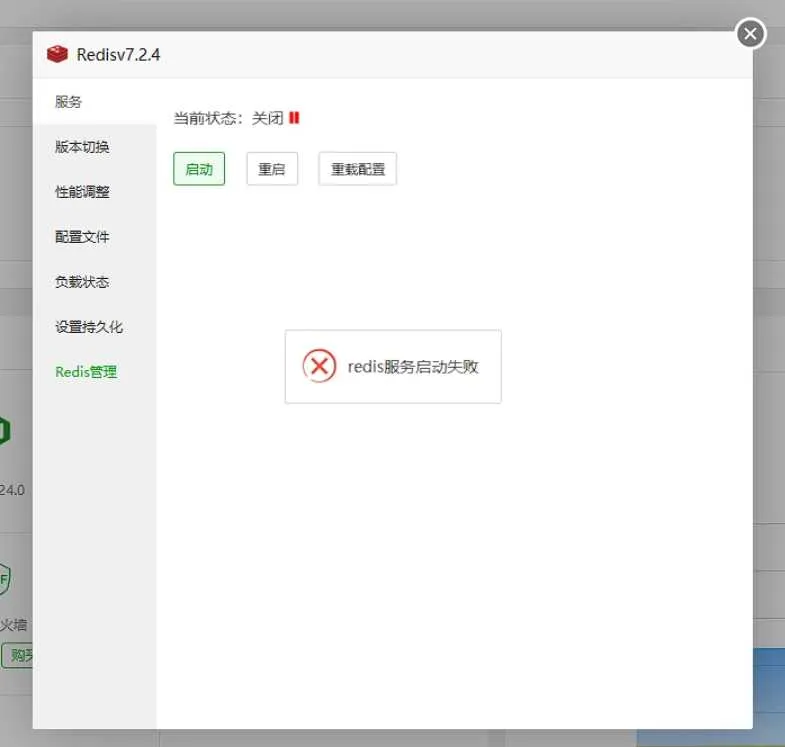This screenshot has height=747, width=785.
Task: Click the Redisv7.2.4 title text
Action: tap(118, 55)
